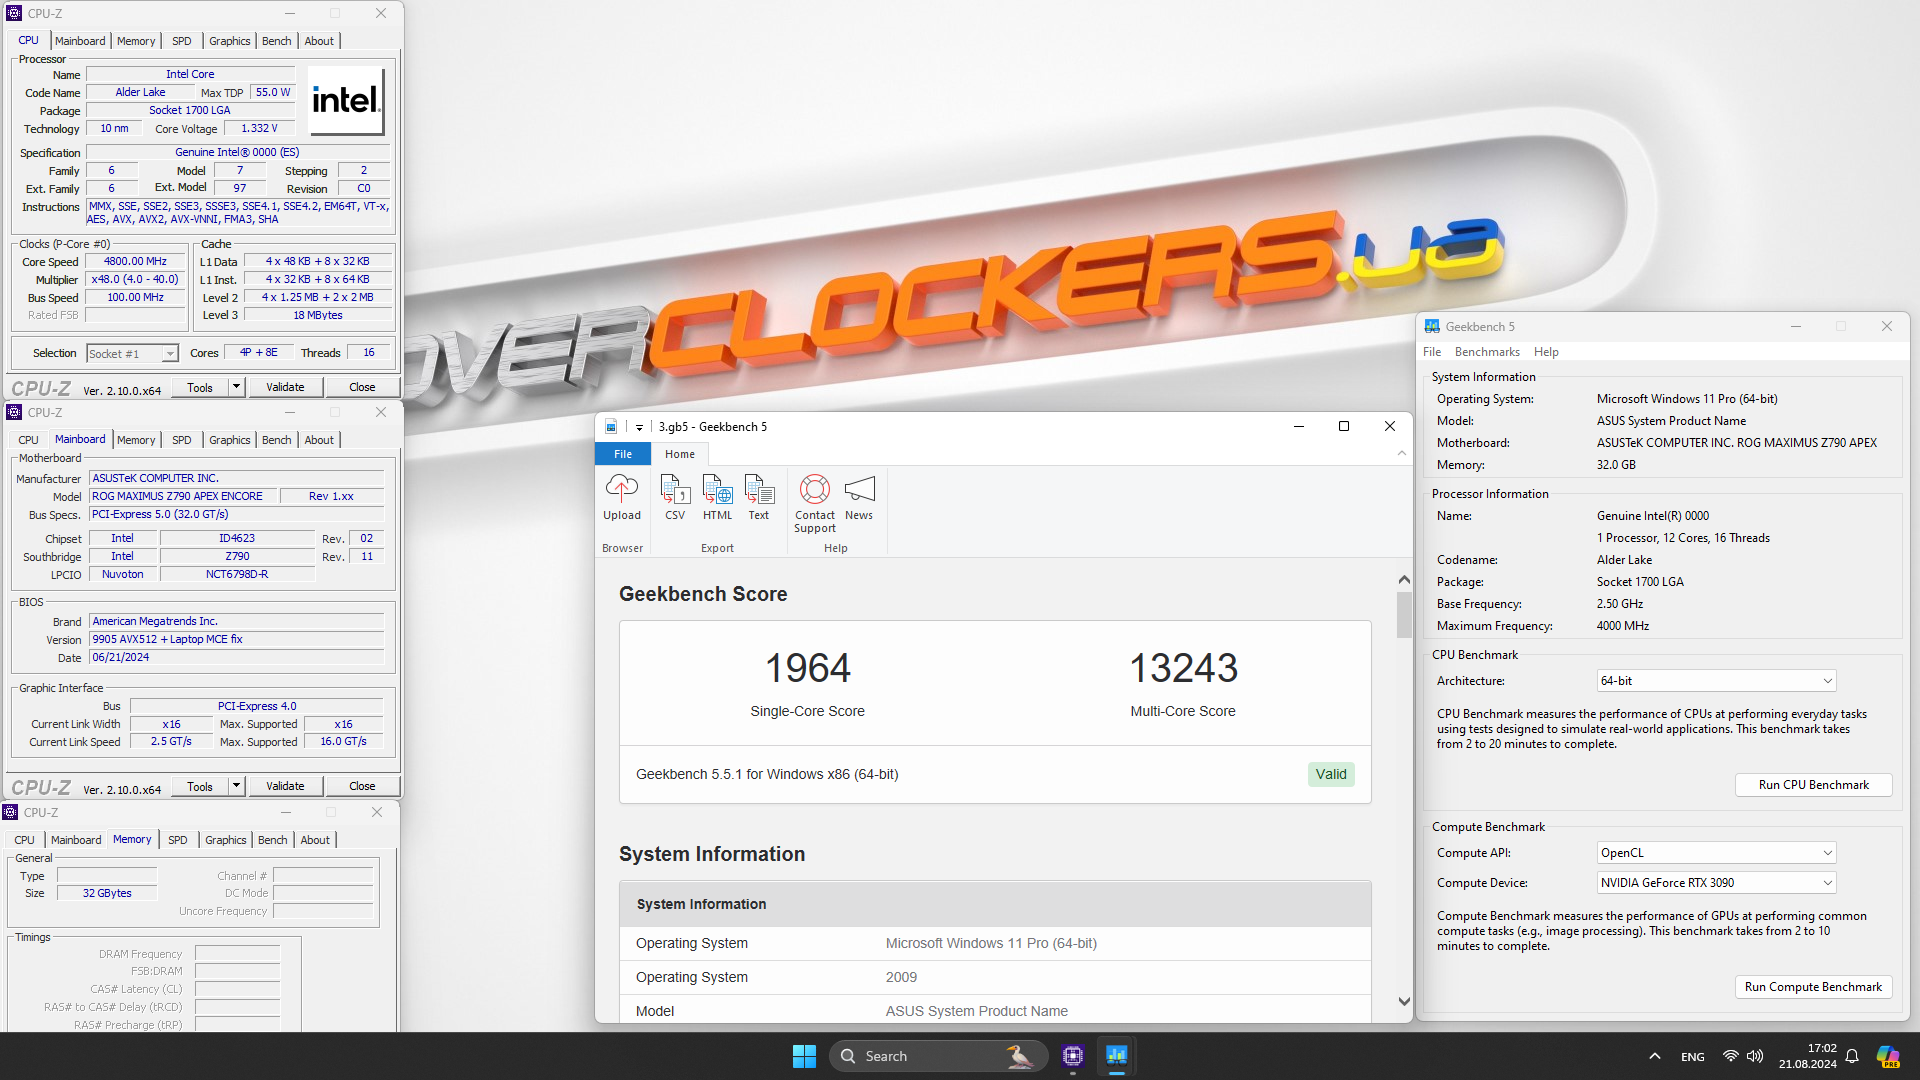Click the Intel logo in CPU-Z

tap(346, 100)
